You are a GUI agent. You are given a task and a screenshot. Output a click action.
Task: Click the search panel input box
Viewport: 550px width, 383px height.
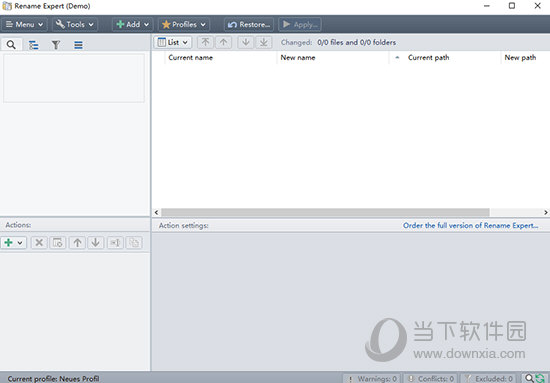(74, 78)
